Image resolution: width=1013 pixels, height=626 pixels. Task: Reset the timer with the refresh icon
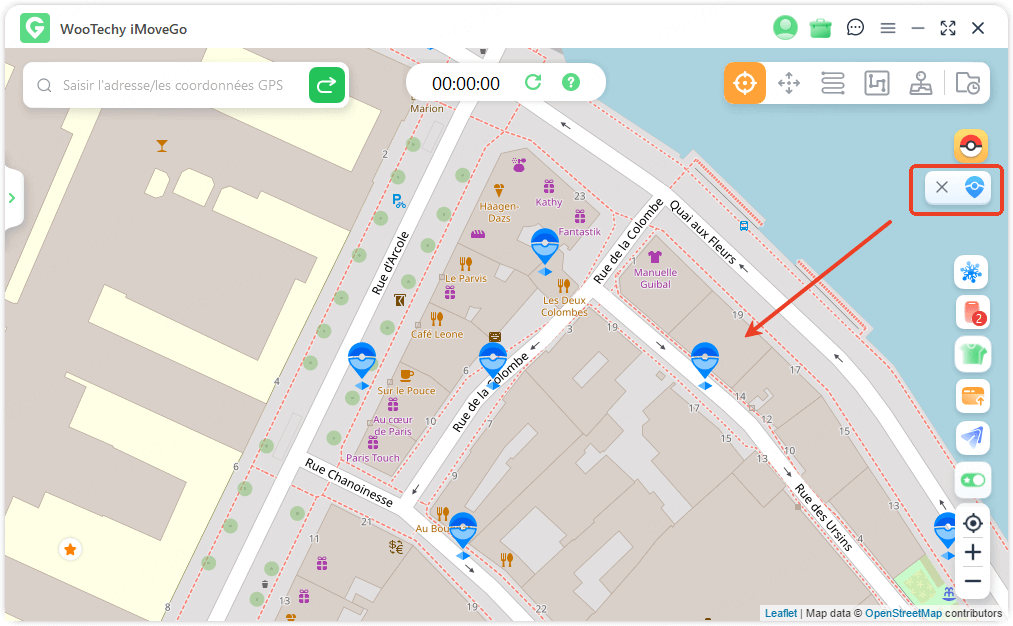[x=533, y=83]
